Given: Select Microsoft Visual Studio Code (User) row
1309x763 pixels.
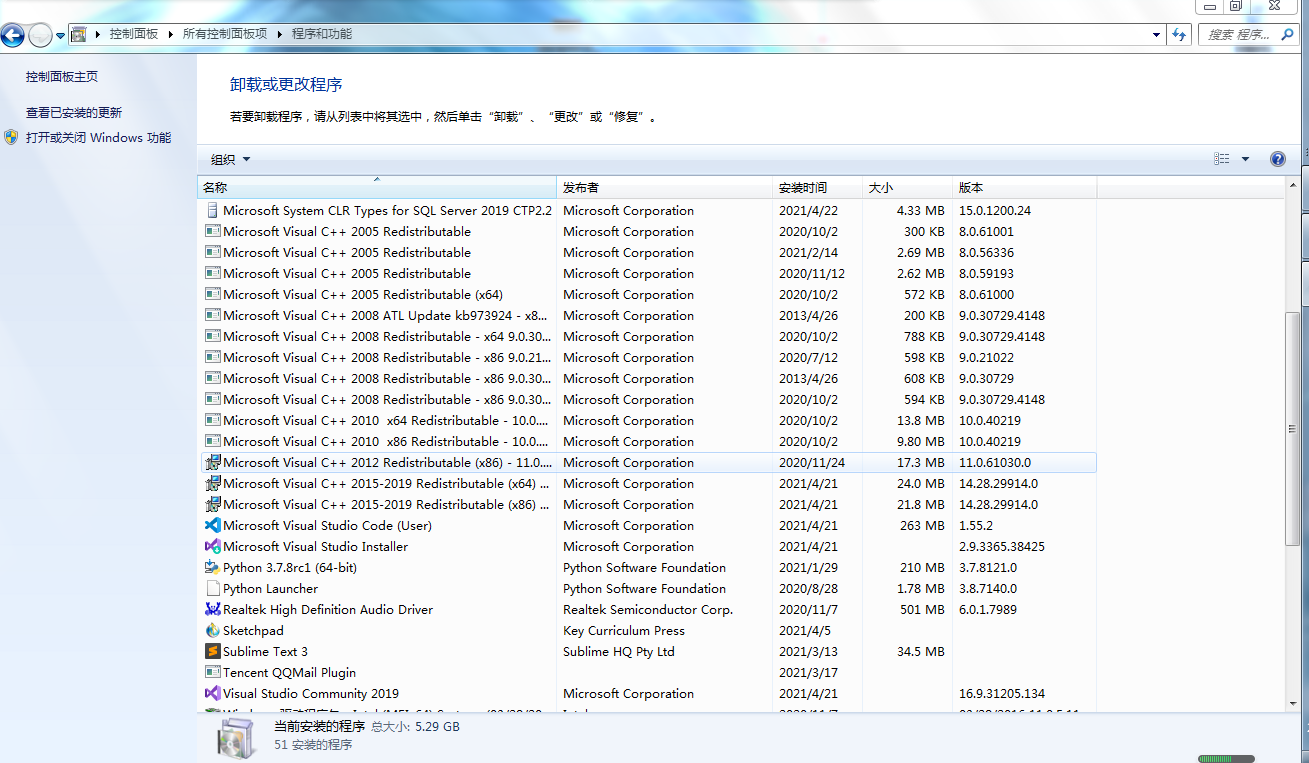Looking at the screenshot, I should (647, 526).
